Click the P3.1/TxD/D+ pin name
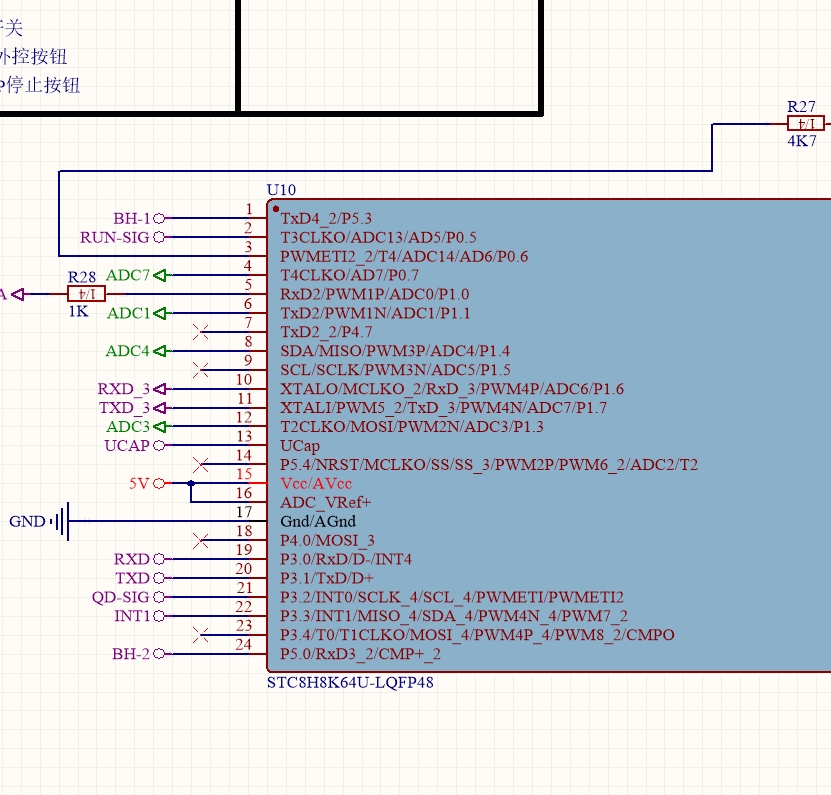Screen dimensions: 831x795 point(327,578)
